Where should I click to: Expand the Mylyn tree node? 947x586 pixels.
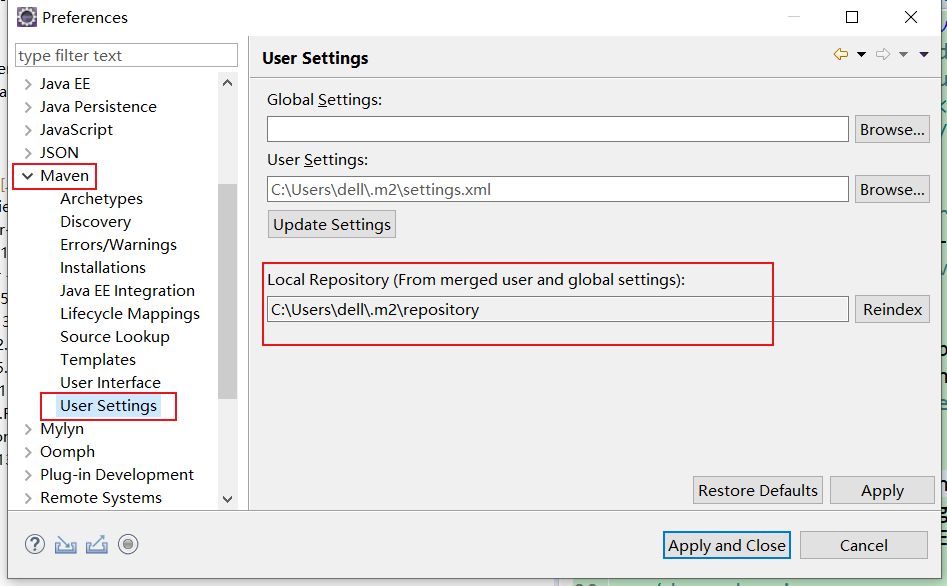(26, 429)
